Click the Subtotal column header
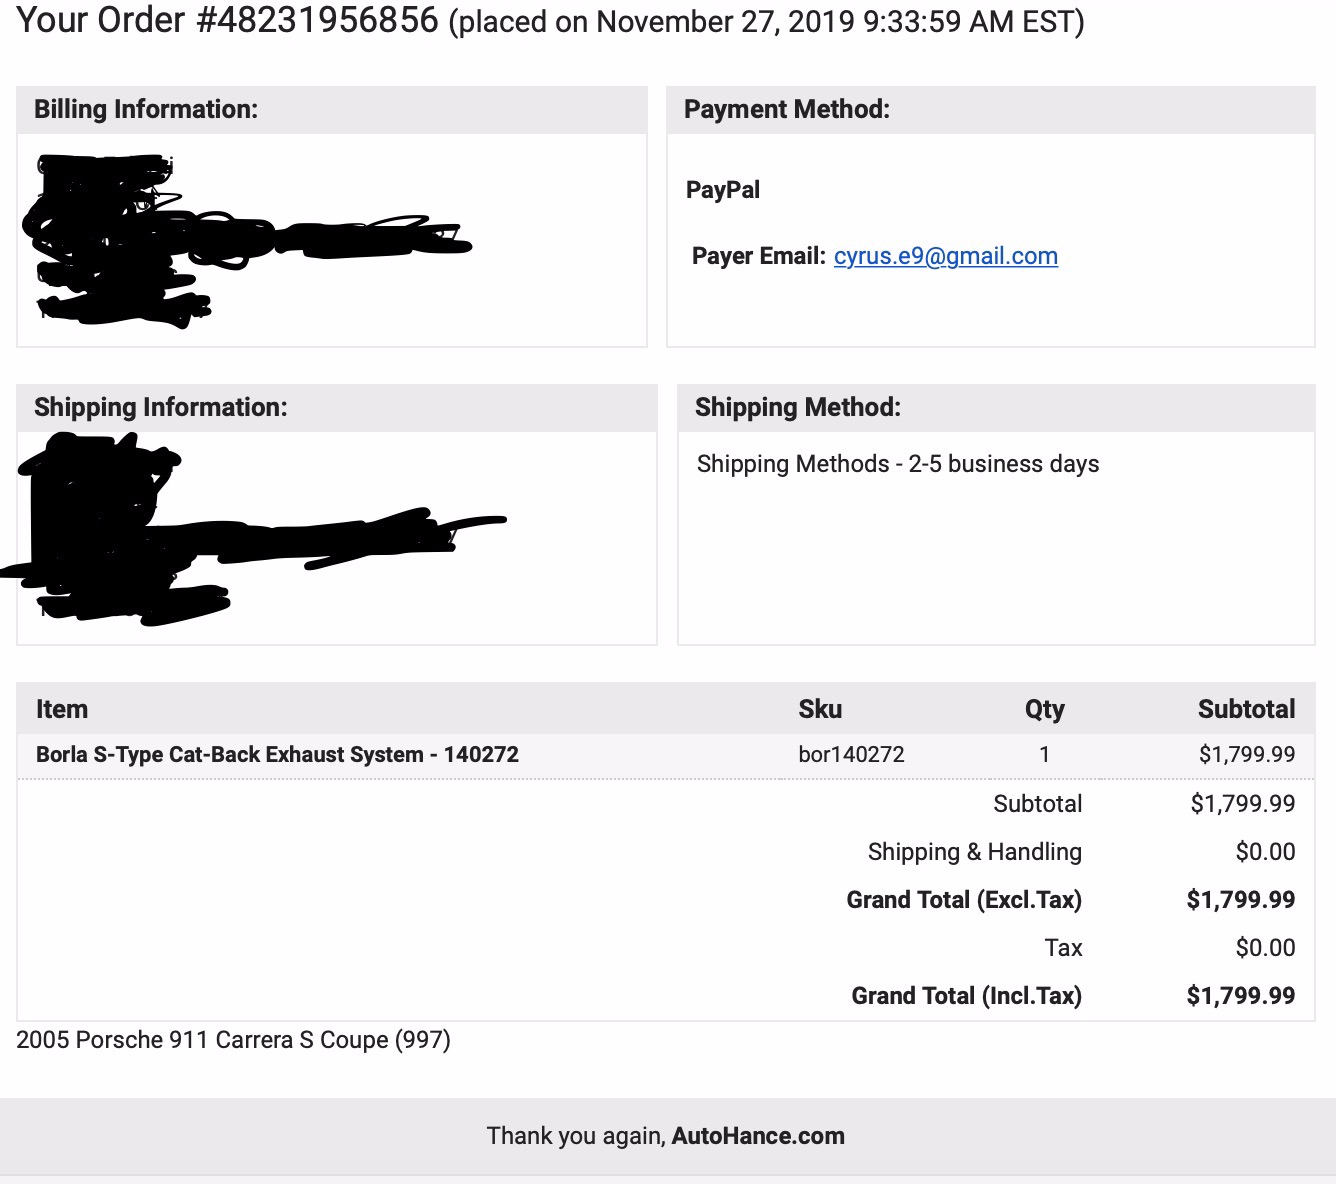The width and height of the screenshot is (1336, 1184). pos(1246,709)
